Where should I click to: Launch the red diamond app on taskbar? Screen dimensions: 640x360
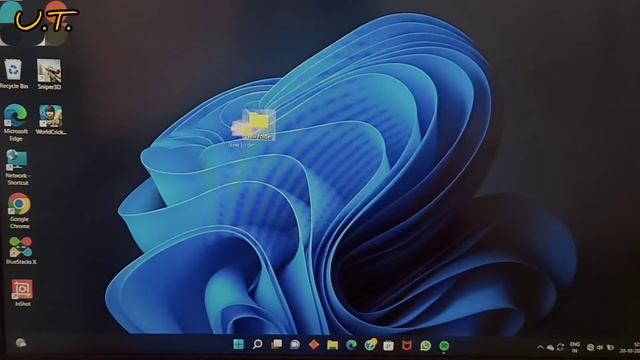click(314, 345)
